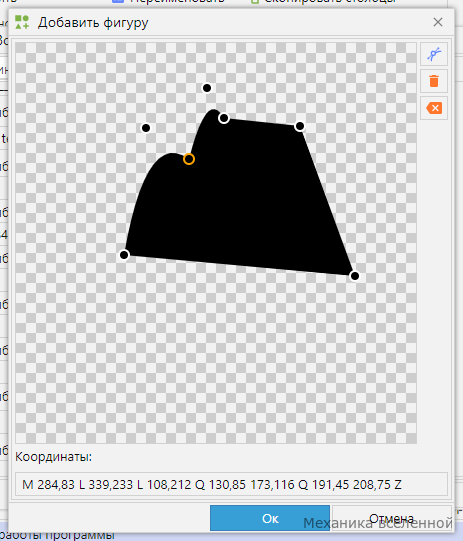Click empty checkerboard canvas in top-right corner
Screen dimensions: 463x541
tap(386, 69)
